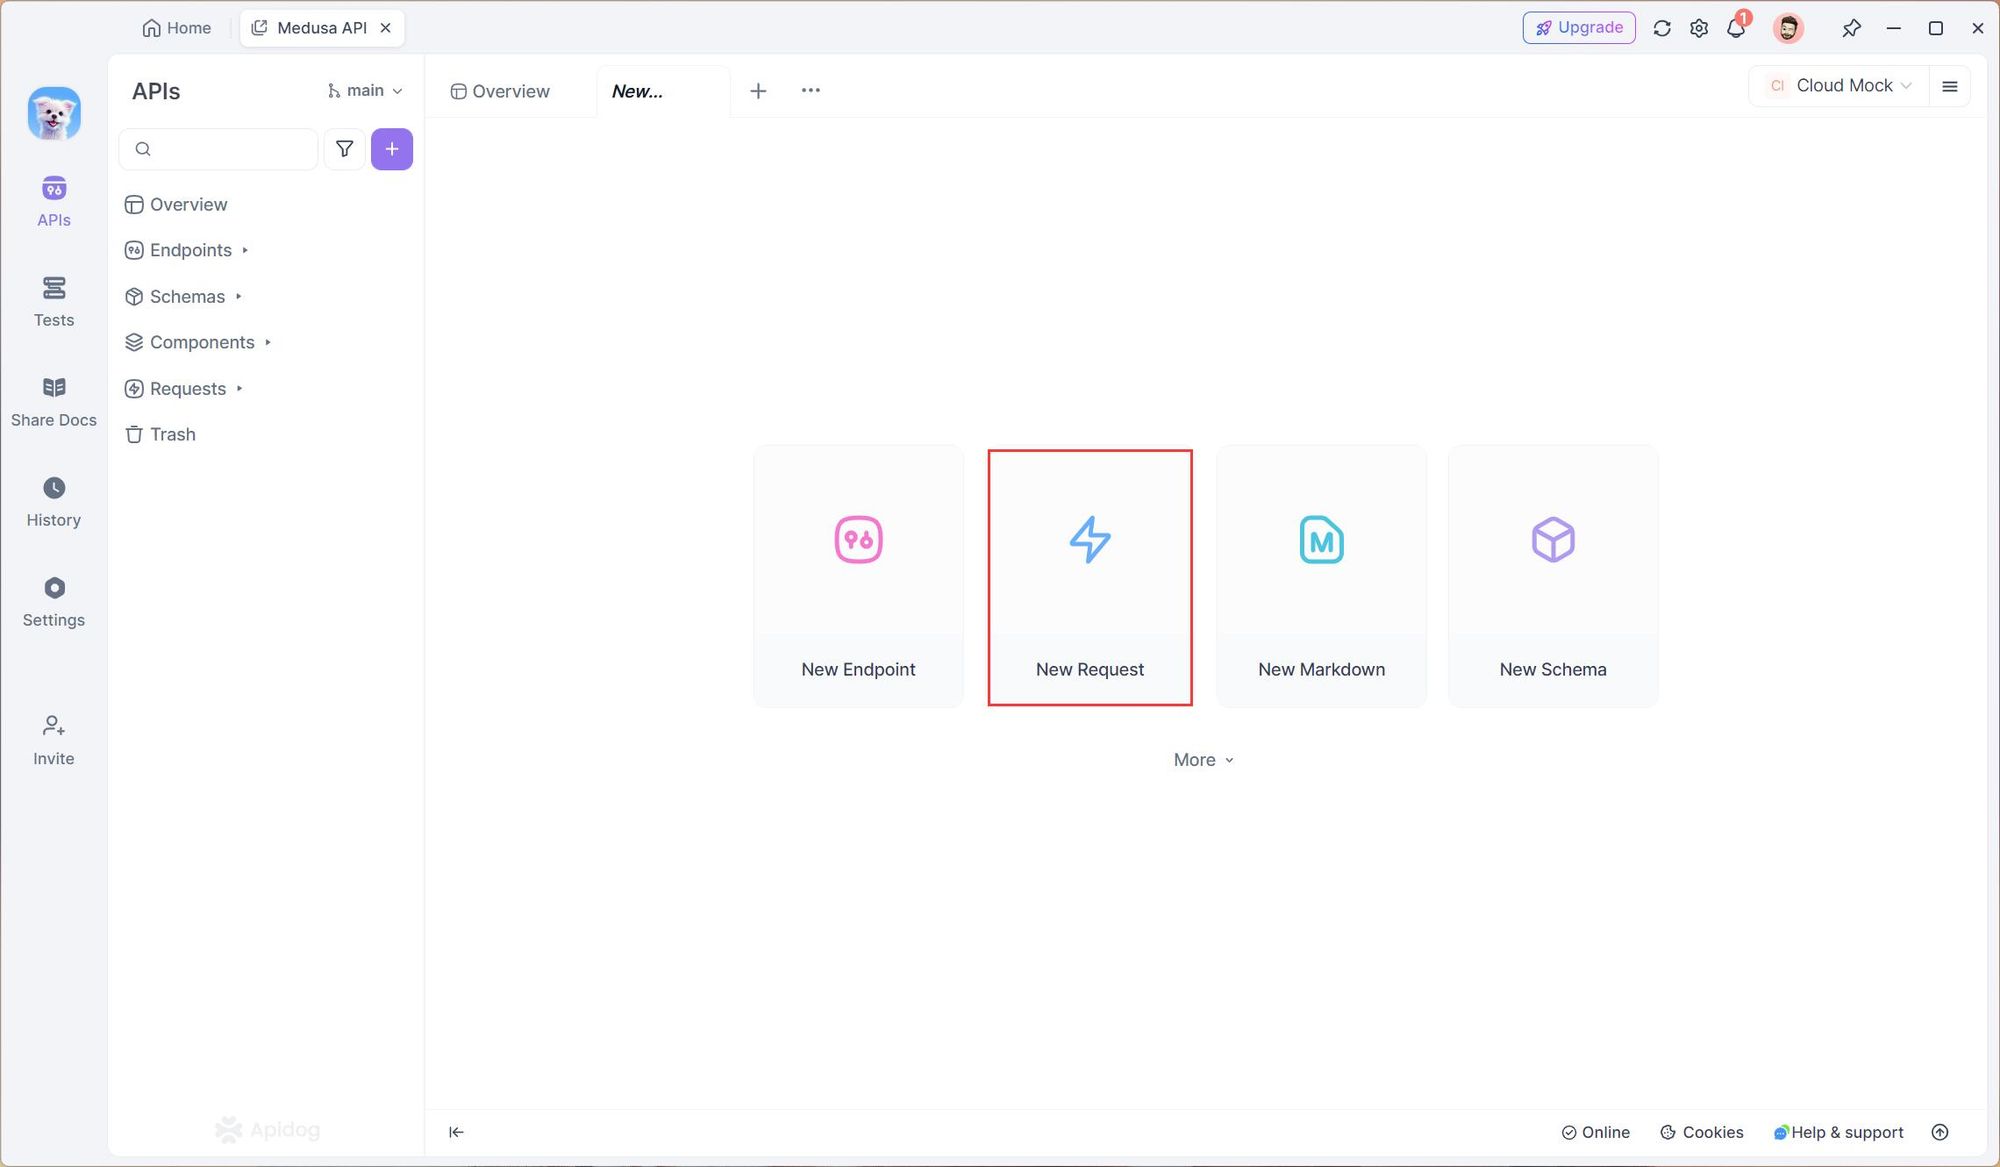
Task: Click the New Request icon
Action: 1090,539
